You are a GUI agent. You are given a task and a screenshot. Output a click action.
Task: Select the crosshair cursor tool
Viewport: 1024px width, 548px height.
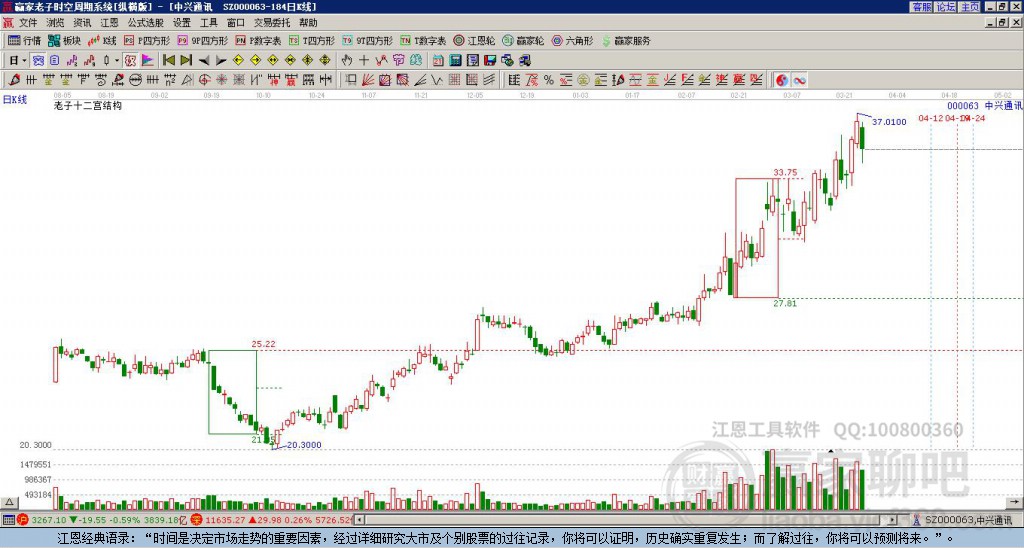tap(364, 61)
